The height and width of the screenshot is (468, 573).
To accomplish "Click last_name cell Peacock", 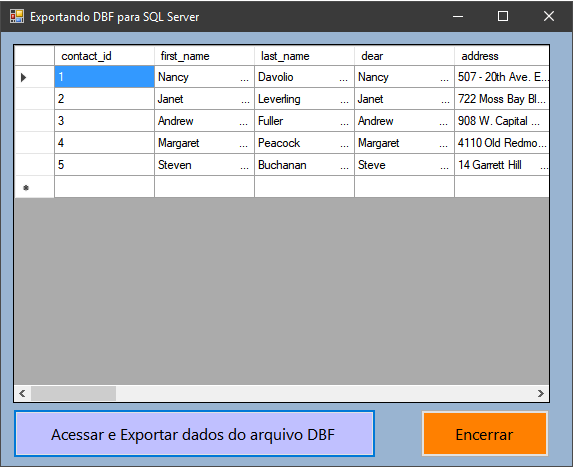I will pos(304,143).
